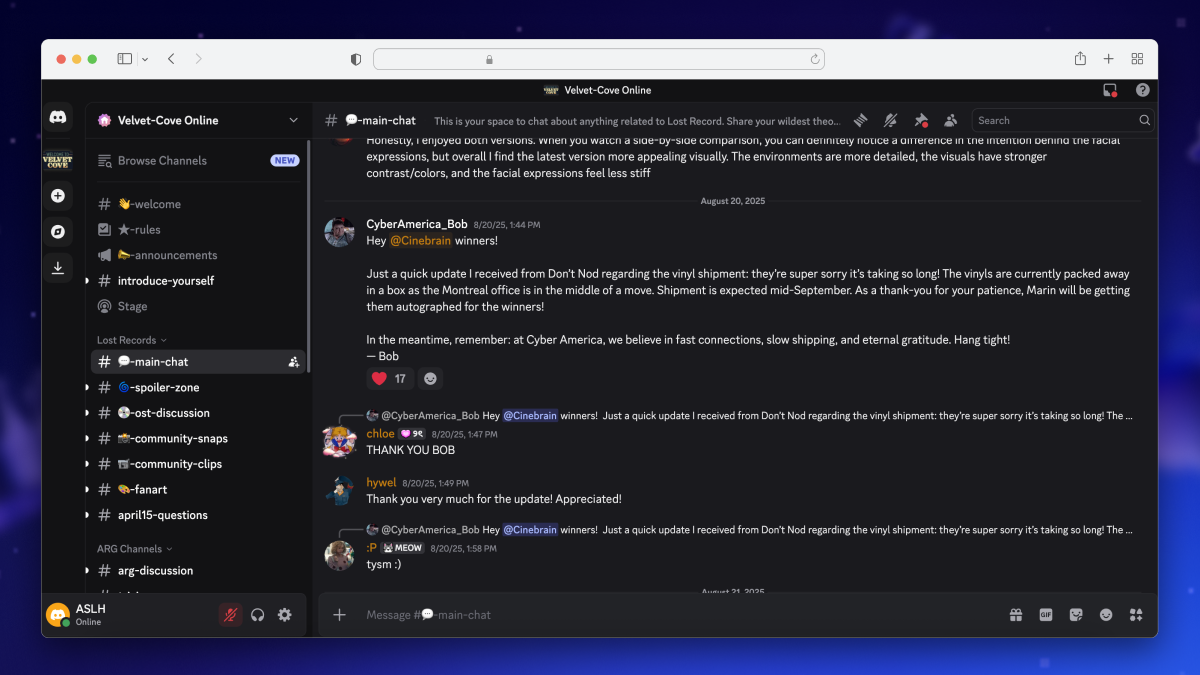1200x675 pixels.
Task: Toggle channel notification mute bell
Action: tap(890, 120)
